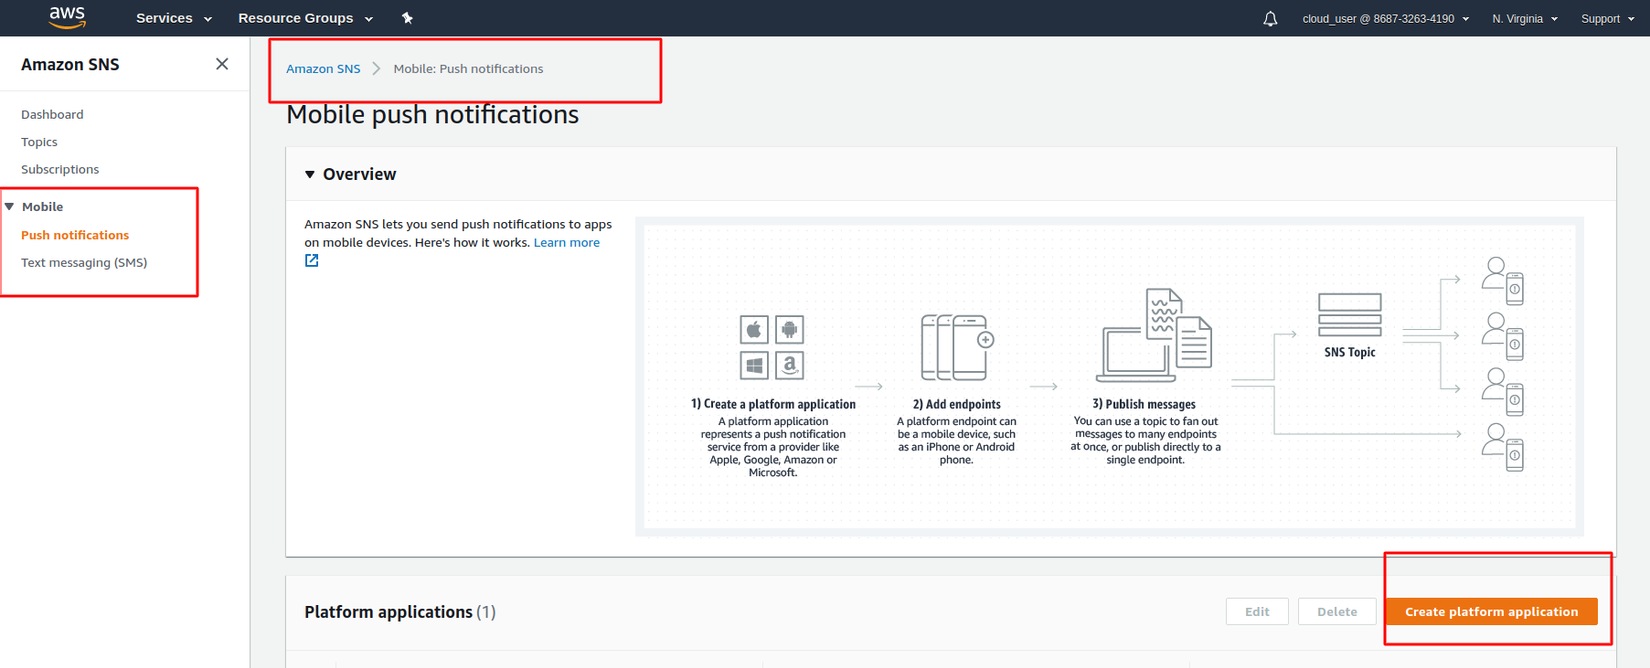The image size is (1650, 668).
Task: Click the pin shortcuts icon
Action: coord(407,18)
